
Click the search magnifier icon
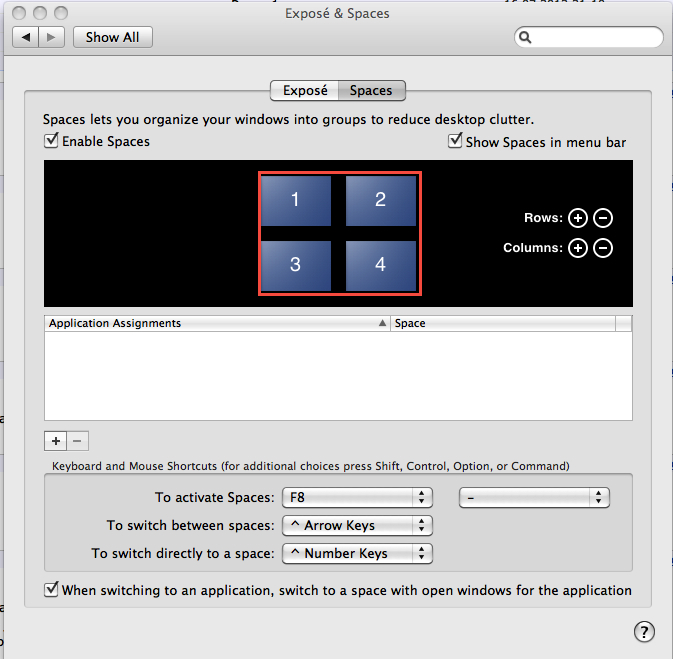pos(525,37)
